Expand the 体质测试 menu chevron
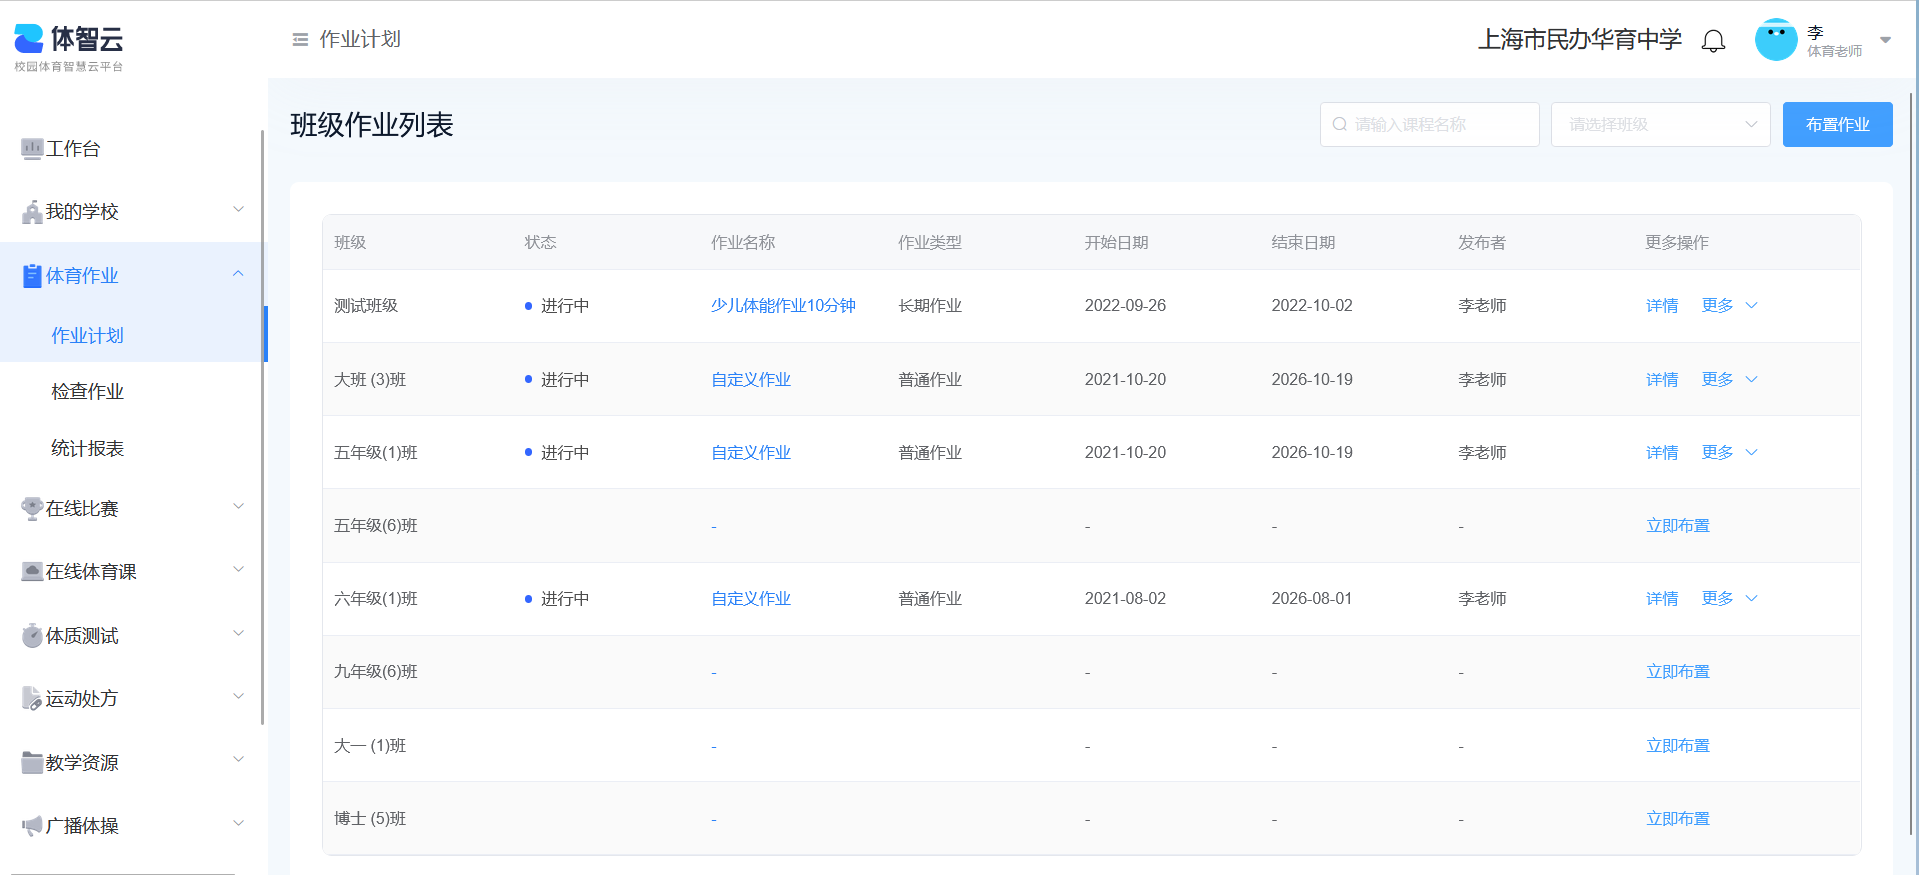This screenshot has width=1919, height=875. coord(238,634)
